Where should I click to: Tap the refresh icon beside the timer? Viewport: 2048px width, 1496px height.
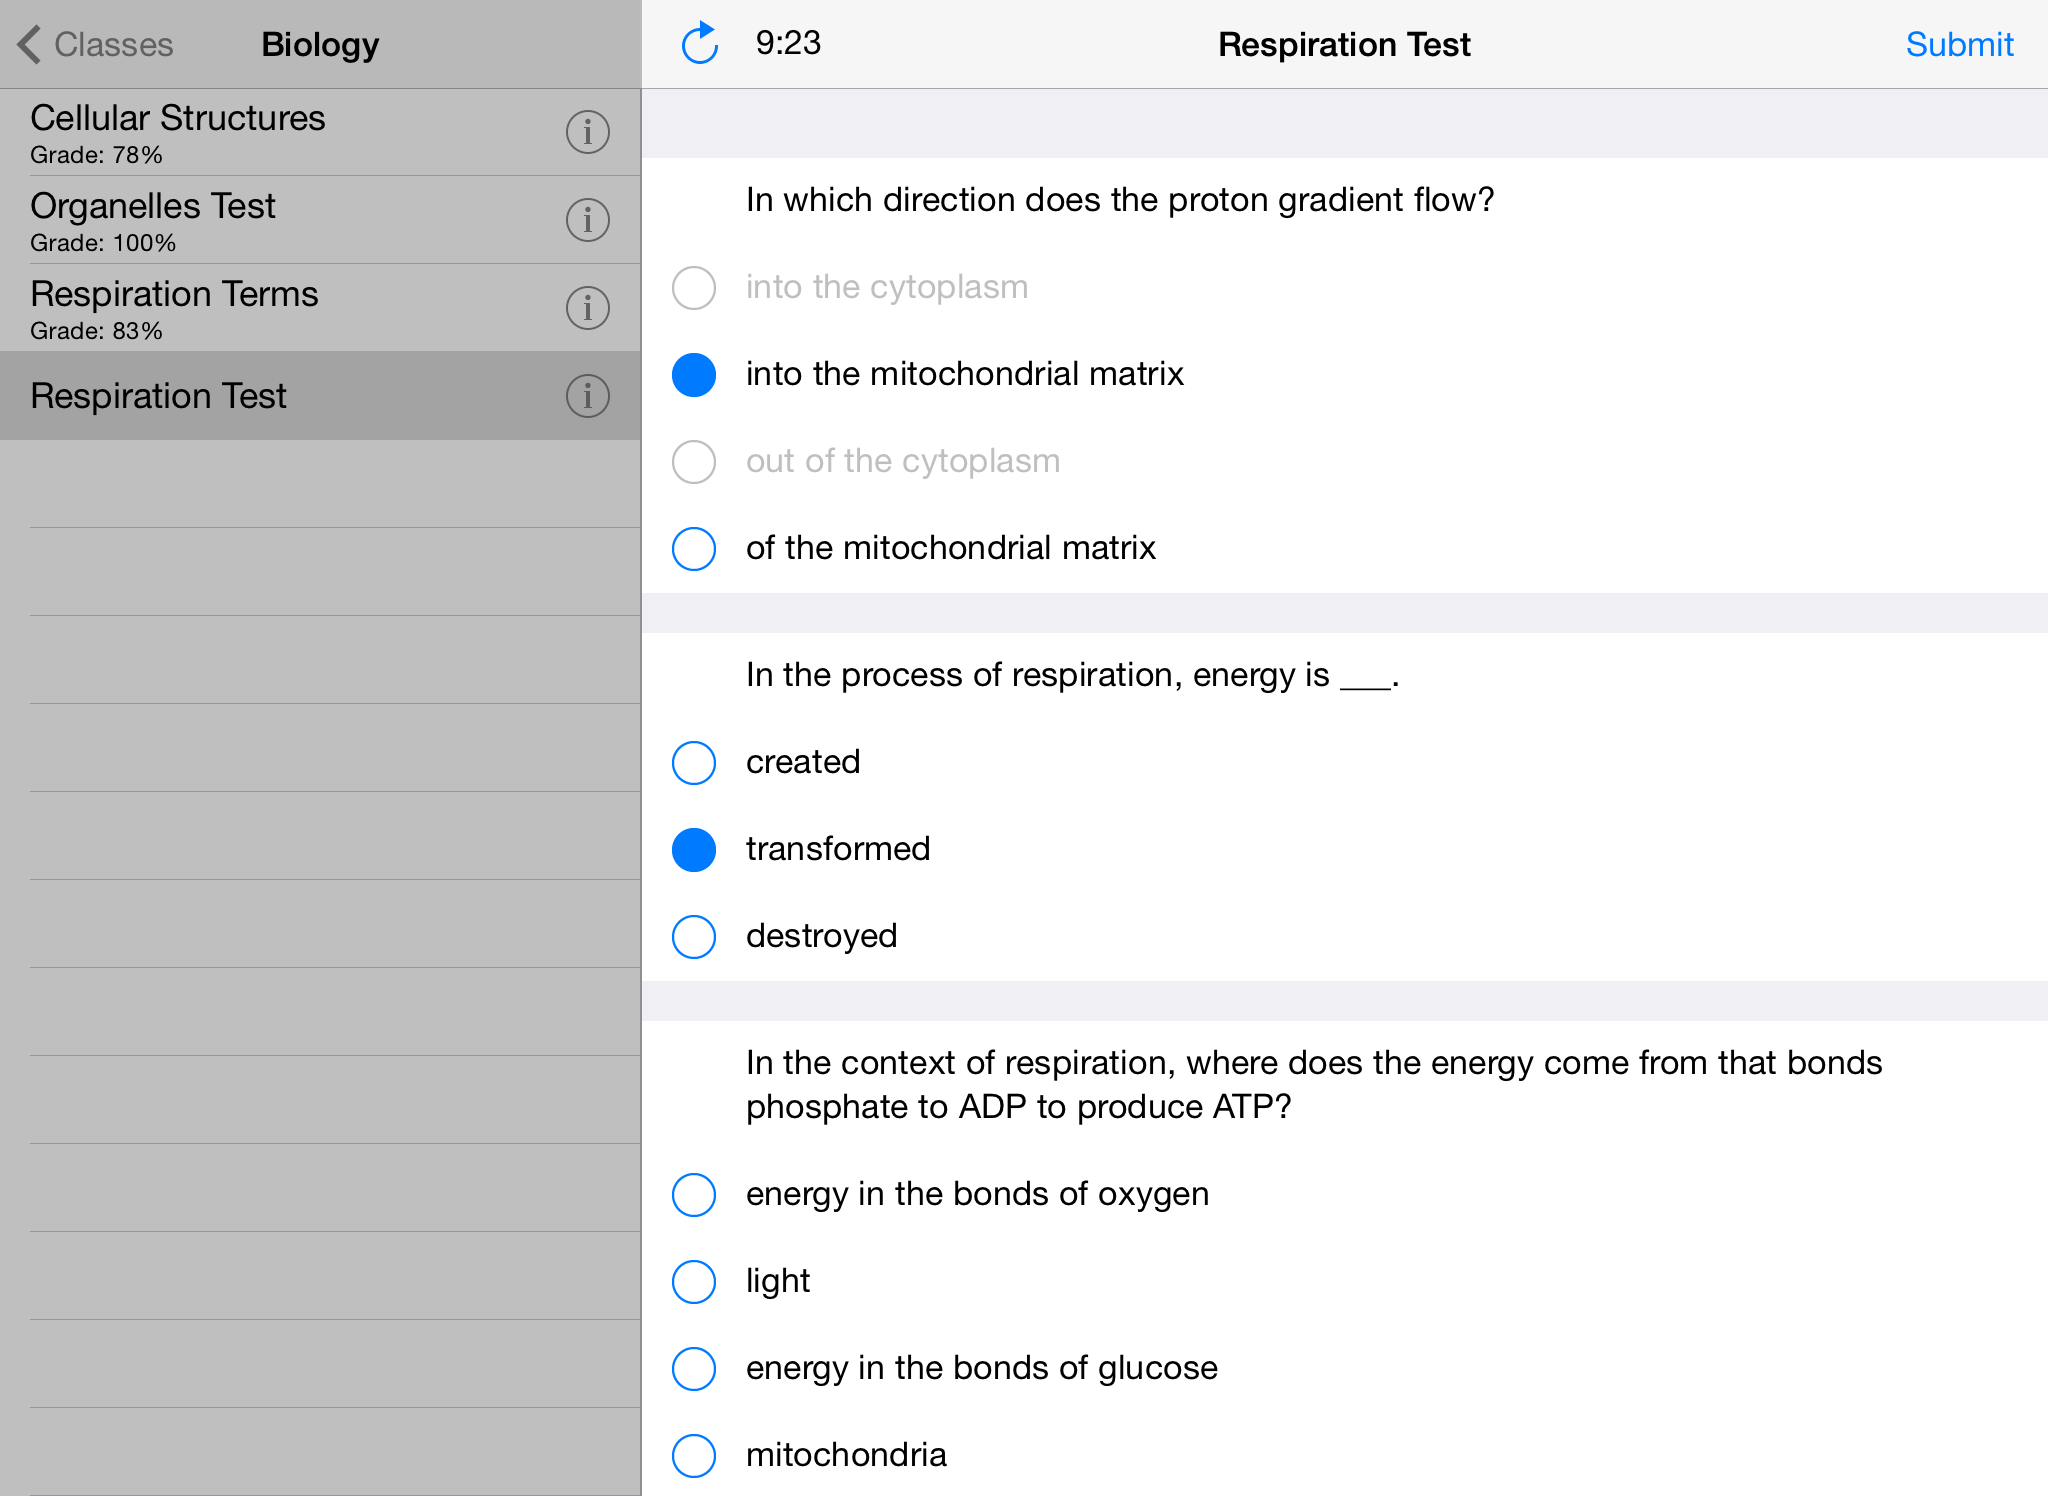click(x=700, y=44)
